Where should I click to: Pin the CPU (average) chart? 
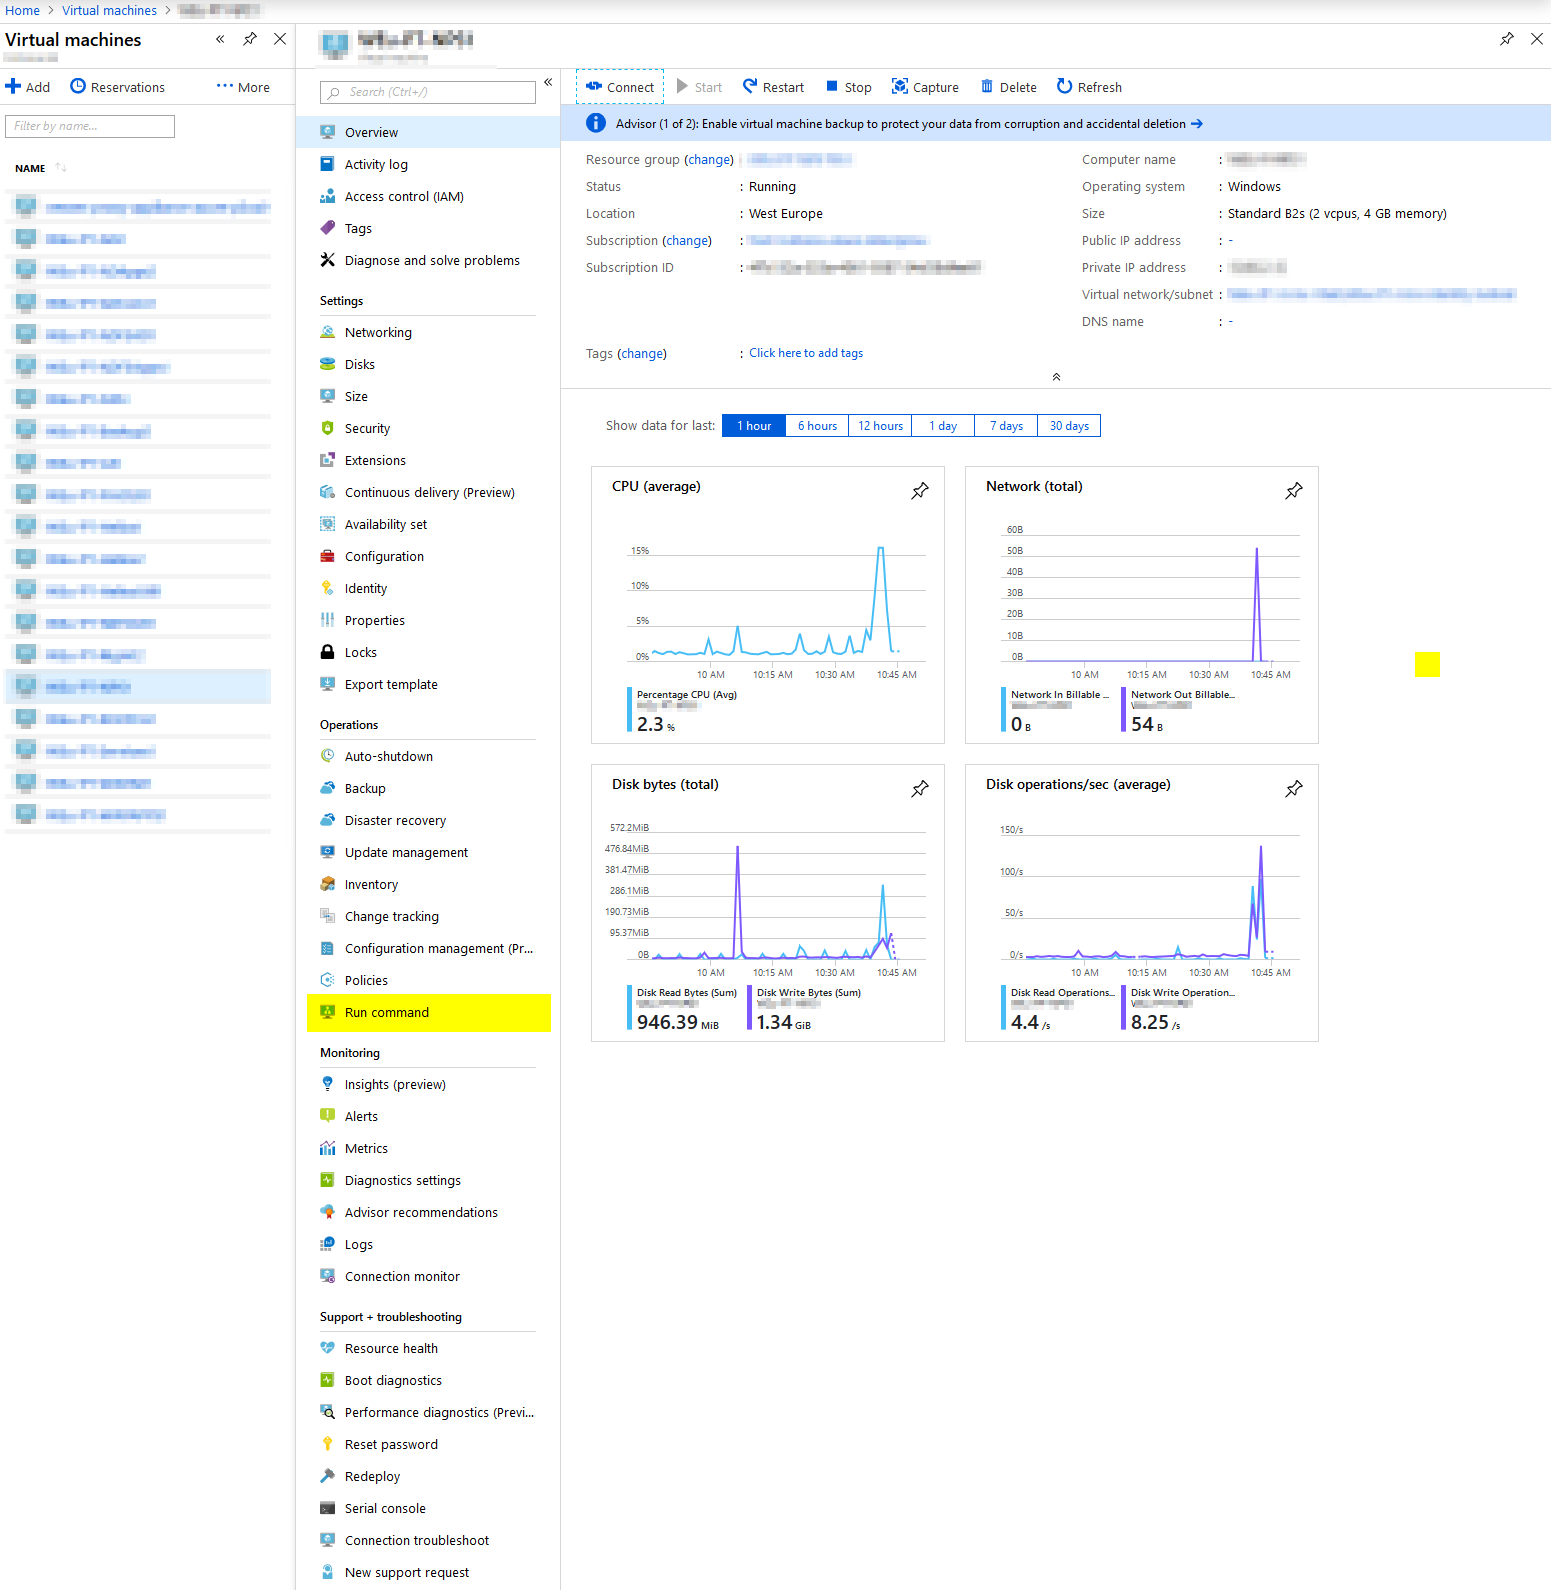pos(920,490)
